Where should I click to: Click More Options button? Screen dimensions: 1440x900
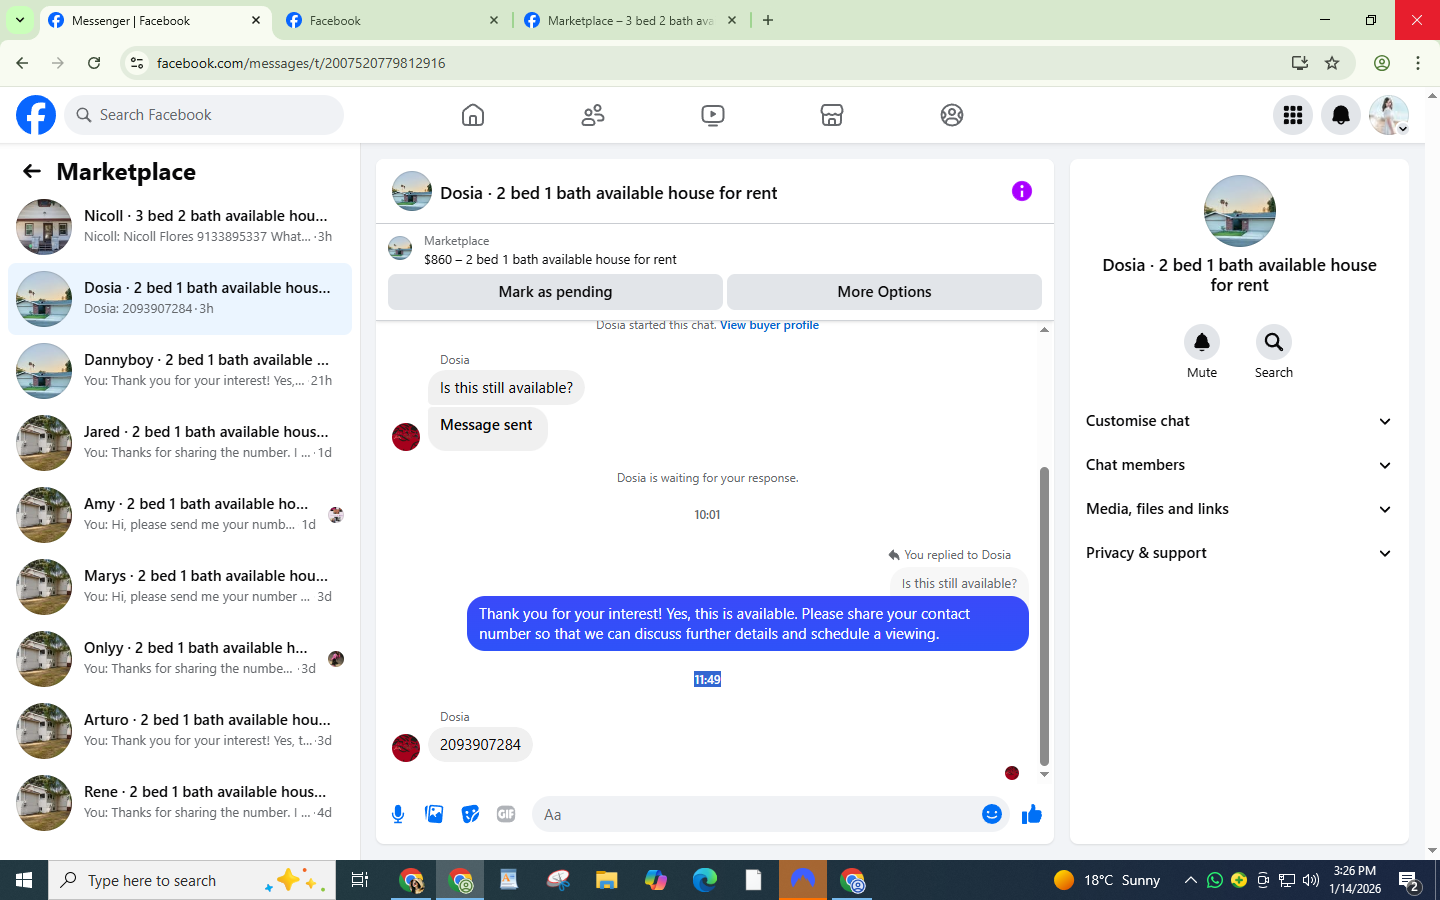click(x=884, y=292)
